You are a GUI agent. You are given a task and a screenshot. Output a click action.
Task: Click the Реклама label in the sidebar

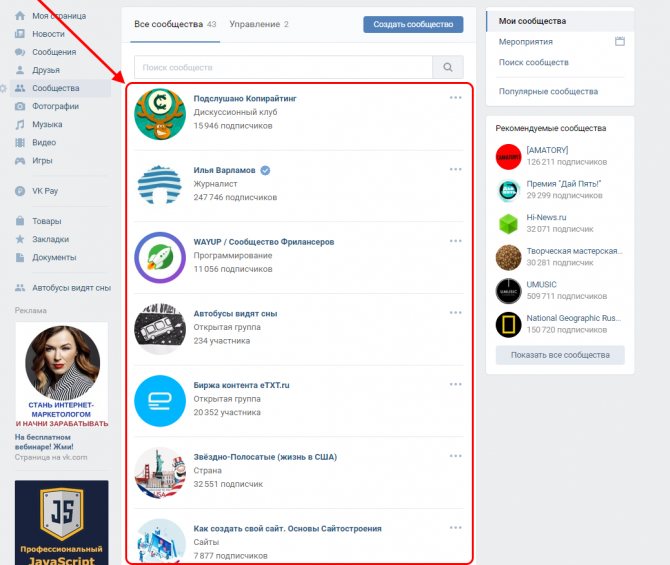31,310
